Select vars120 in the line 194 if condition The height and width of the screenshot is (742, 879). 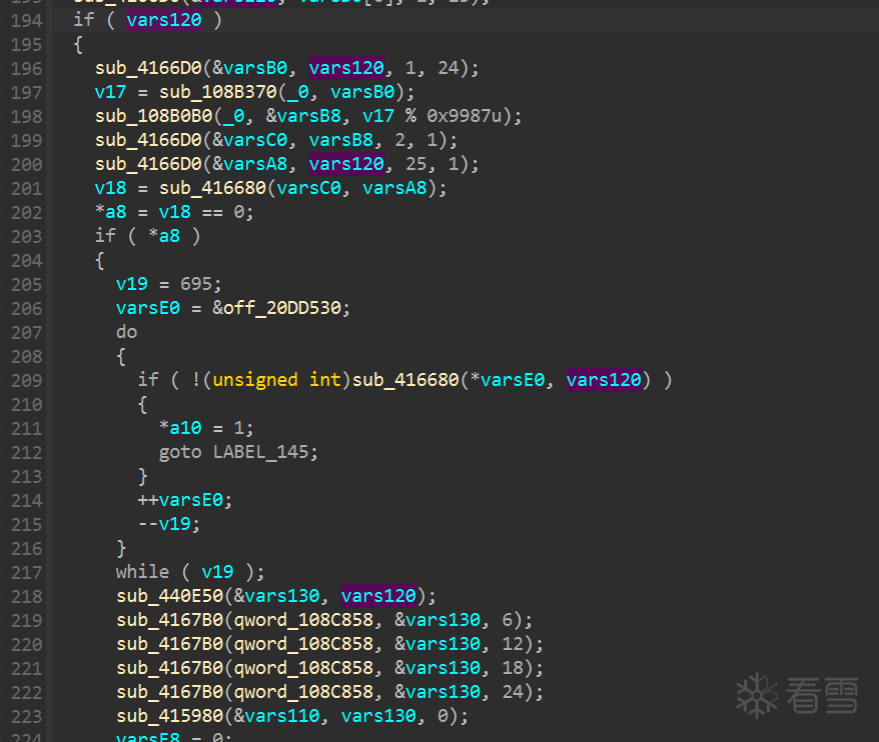coord(163,20)
